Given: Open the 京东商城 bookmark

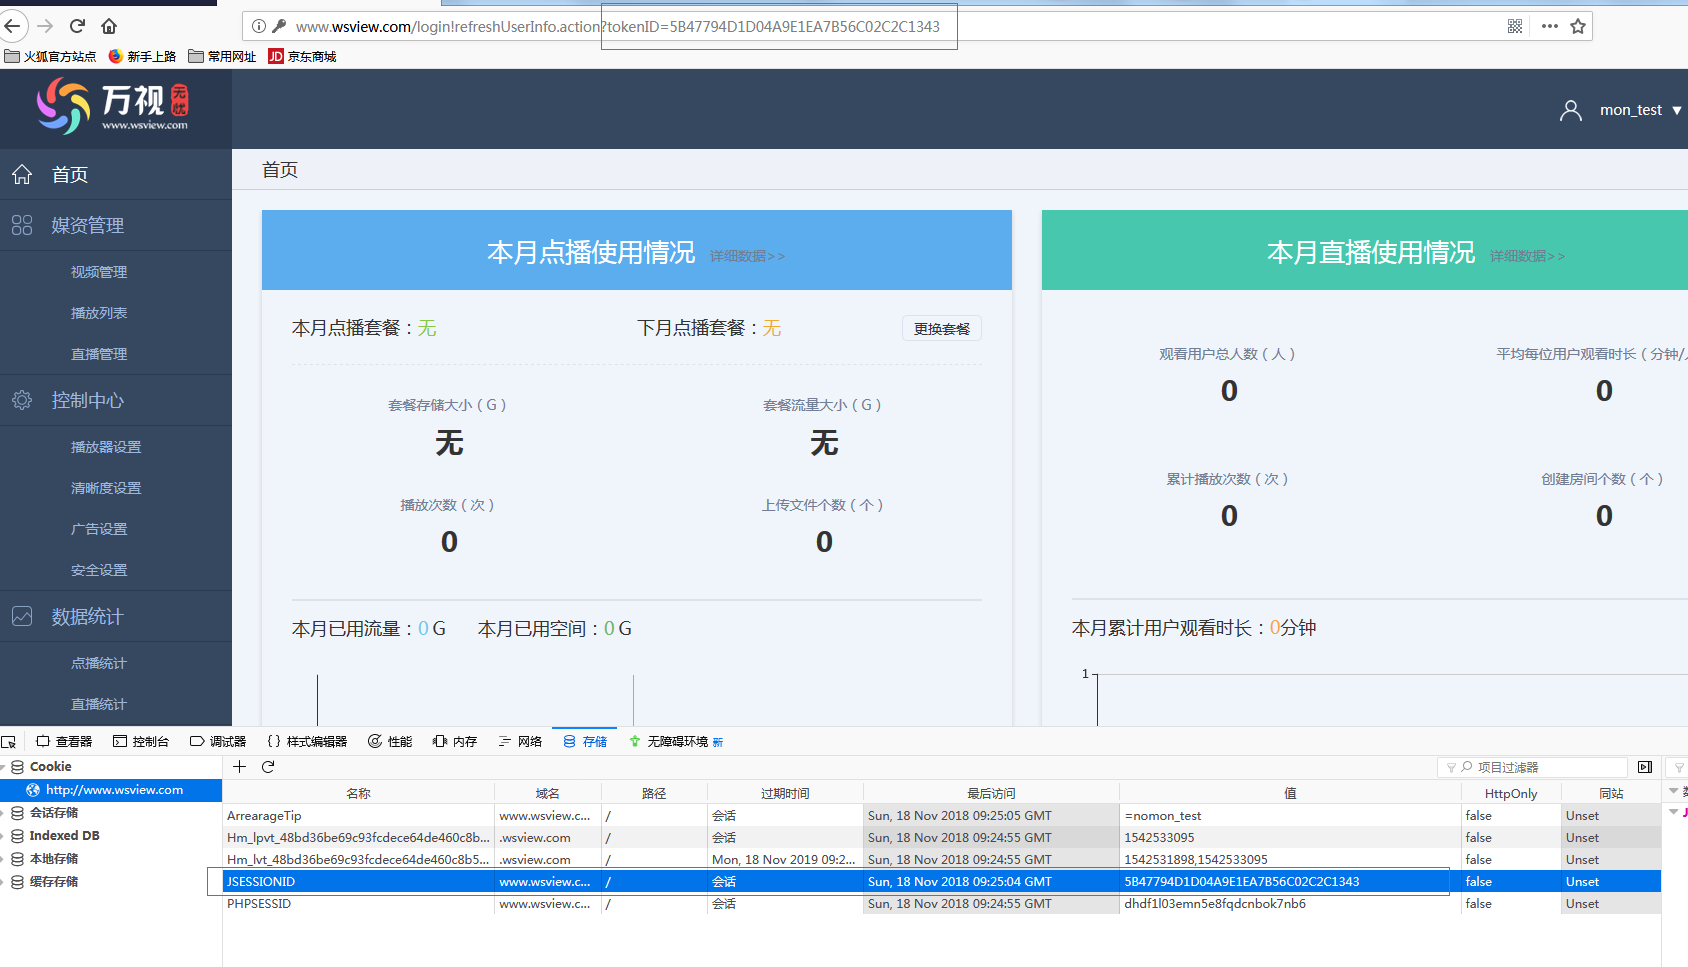Looking at the screenshot, I should pyautogui.click(x=302, y=56).
